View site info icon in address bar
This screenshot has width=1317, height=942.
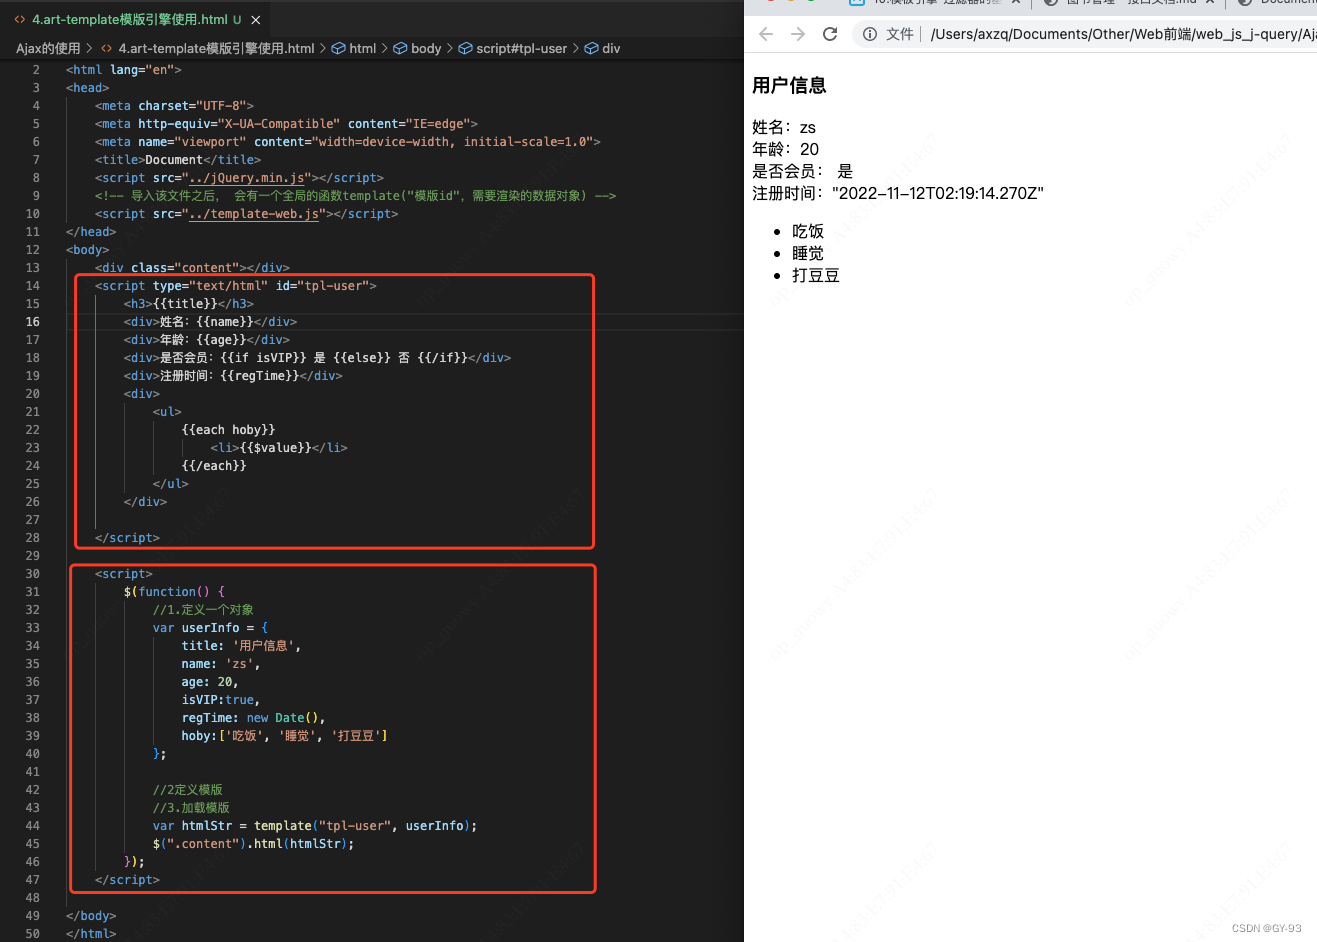click(870, 34)
